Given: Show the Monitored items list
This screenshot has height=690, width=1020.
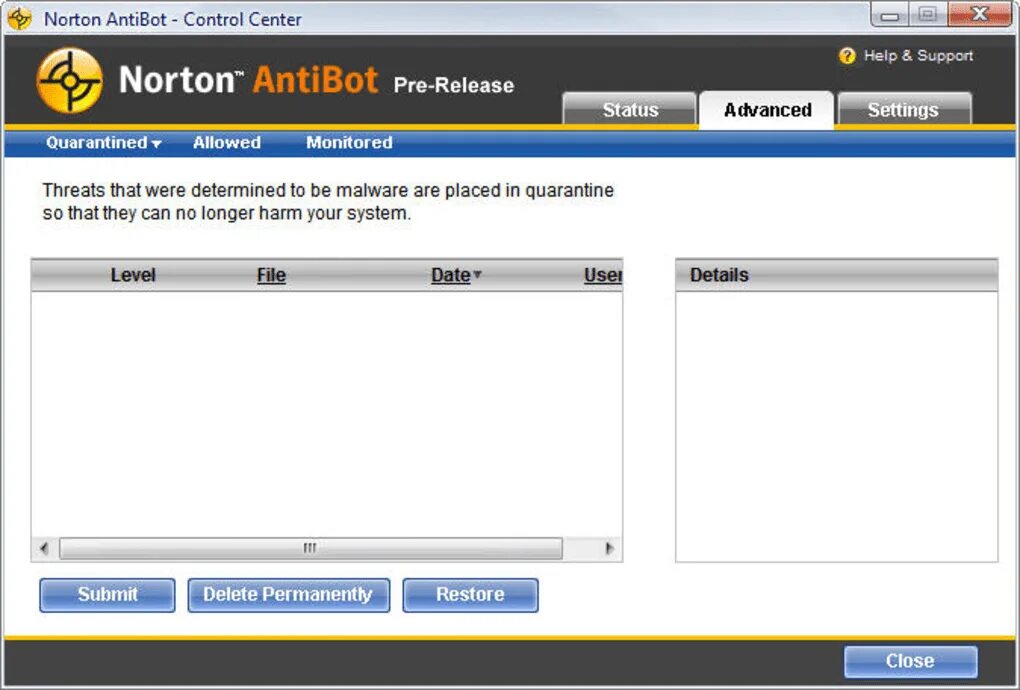Looking at the screenshot, I should pyautogui.click(x=349, y=142).
